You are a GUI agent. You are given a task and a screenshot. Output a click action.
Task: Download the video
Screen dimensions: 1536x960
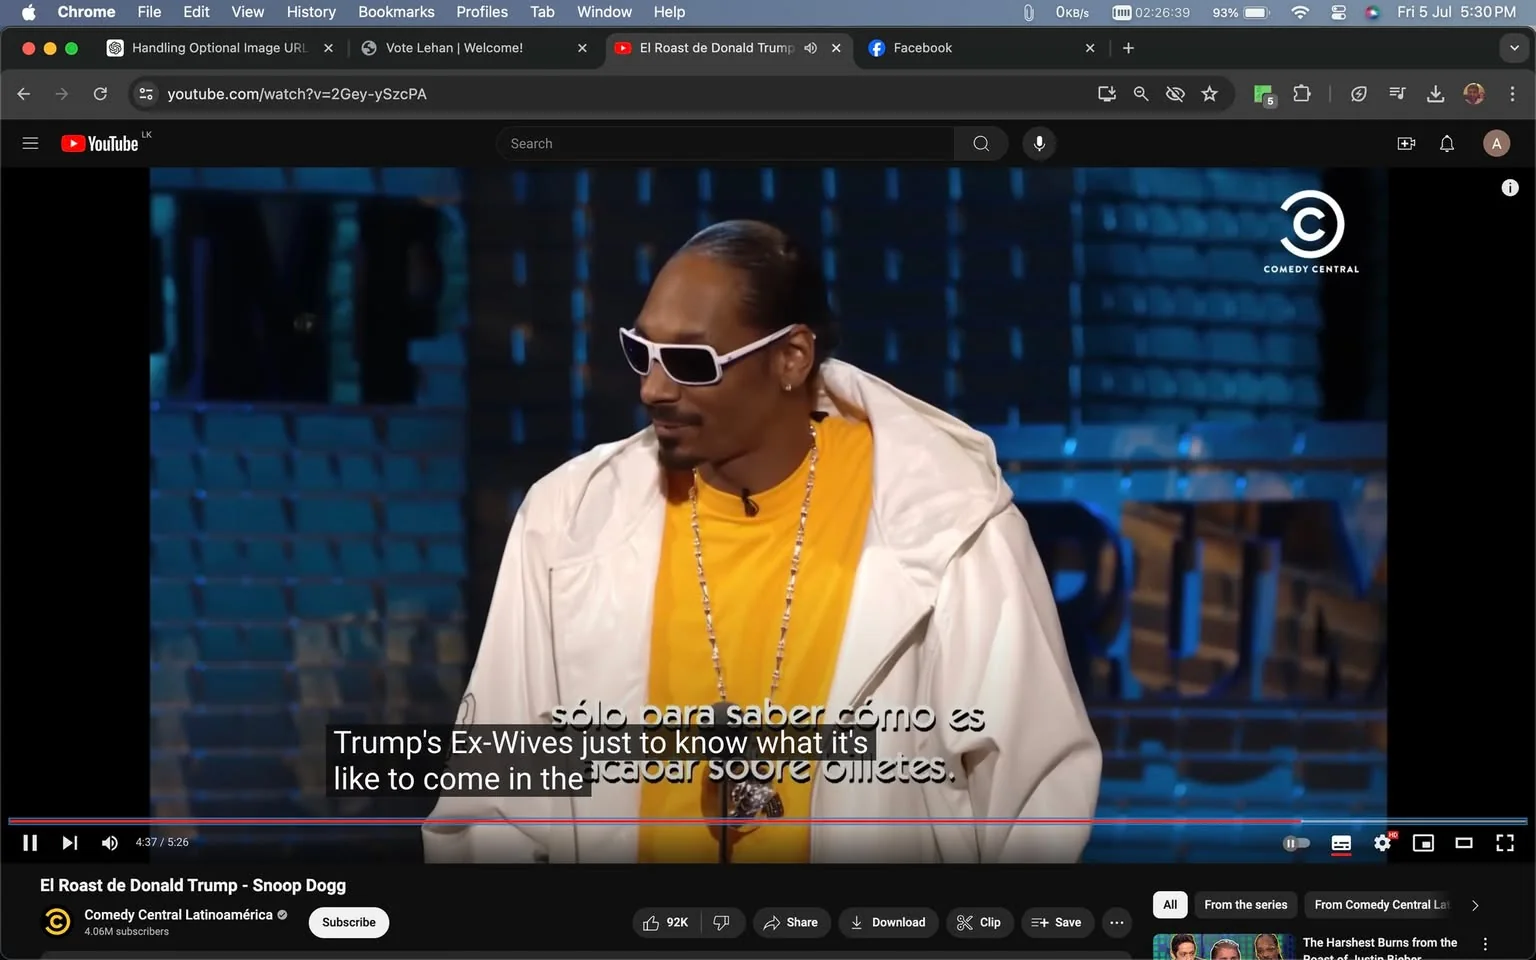[x=888, y=922]
